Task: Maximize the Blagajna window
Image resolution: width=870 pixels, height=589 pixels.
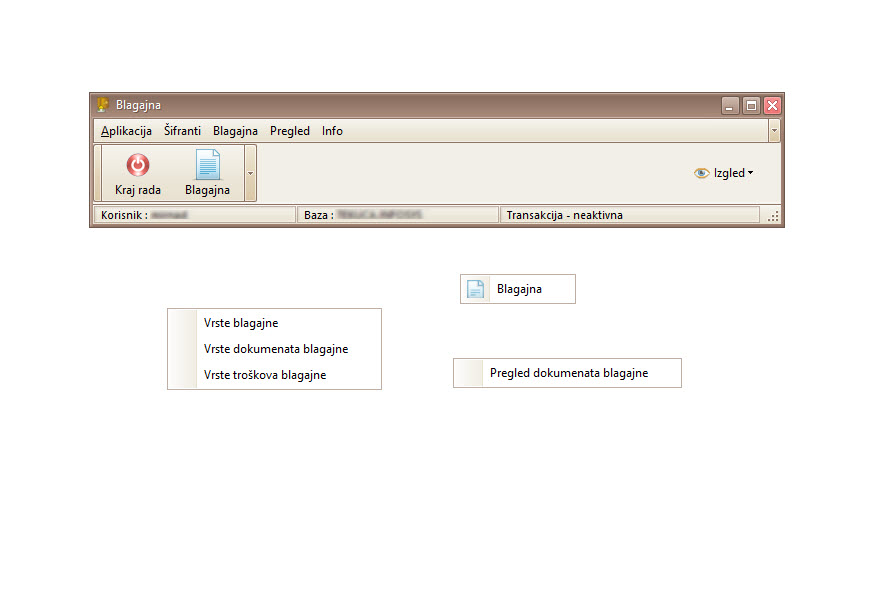Action: pos(751,105)
